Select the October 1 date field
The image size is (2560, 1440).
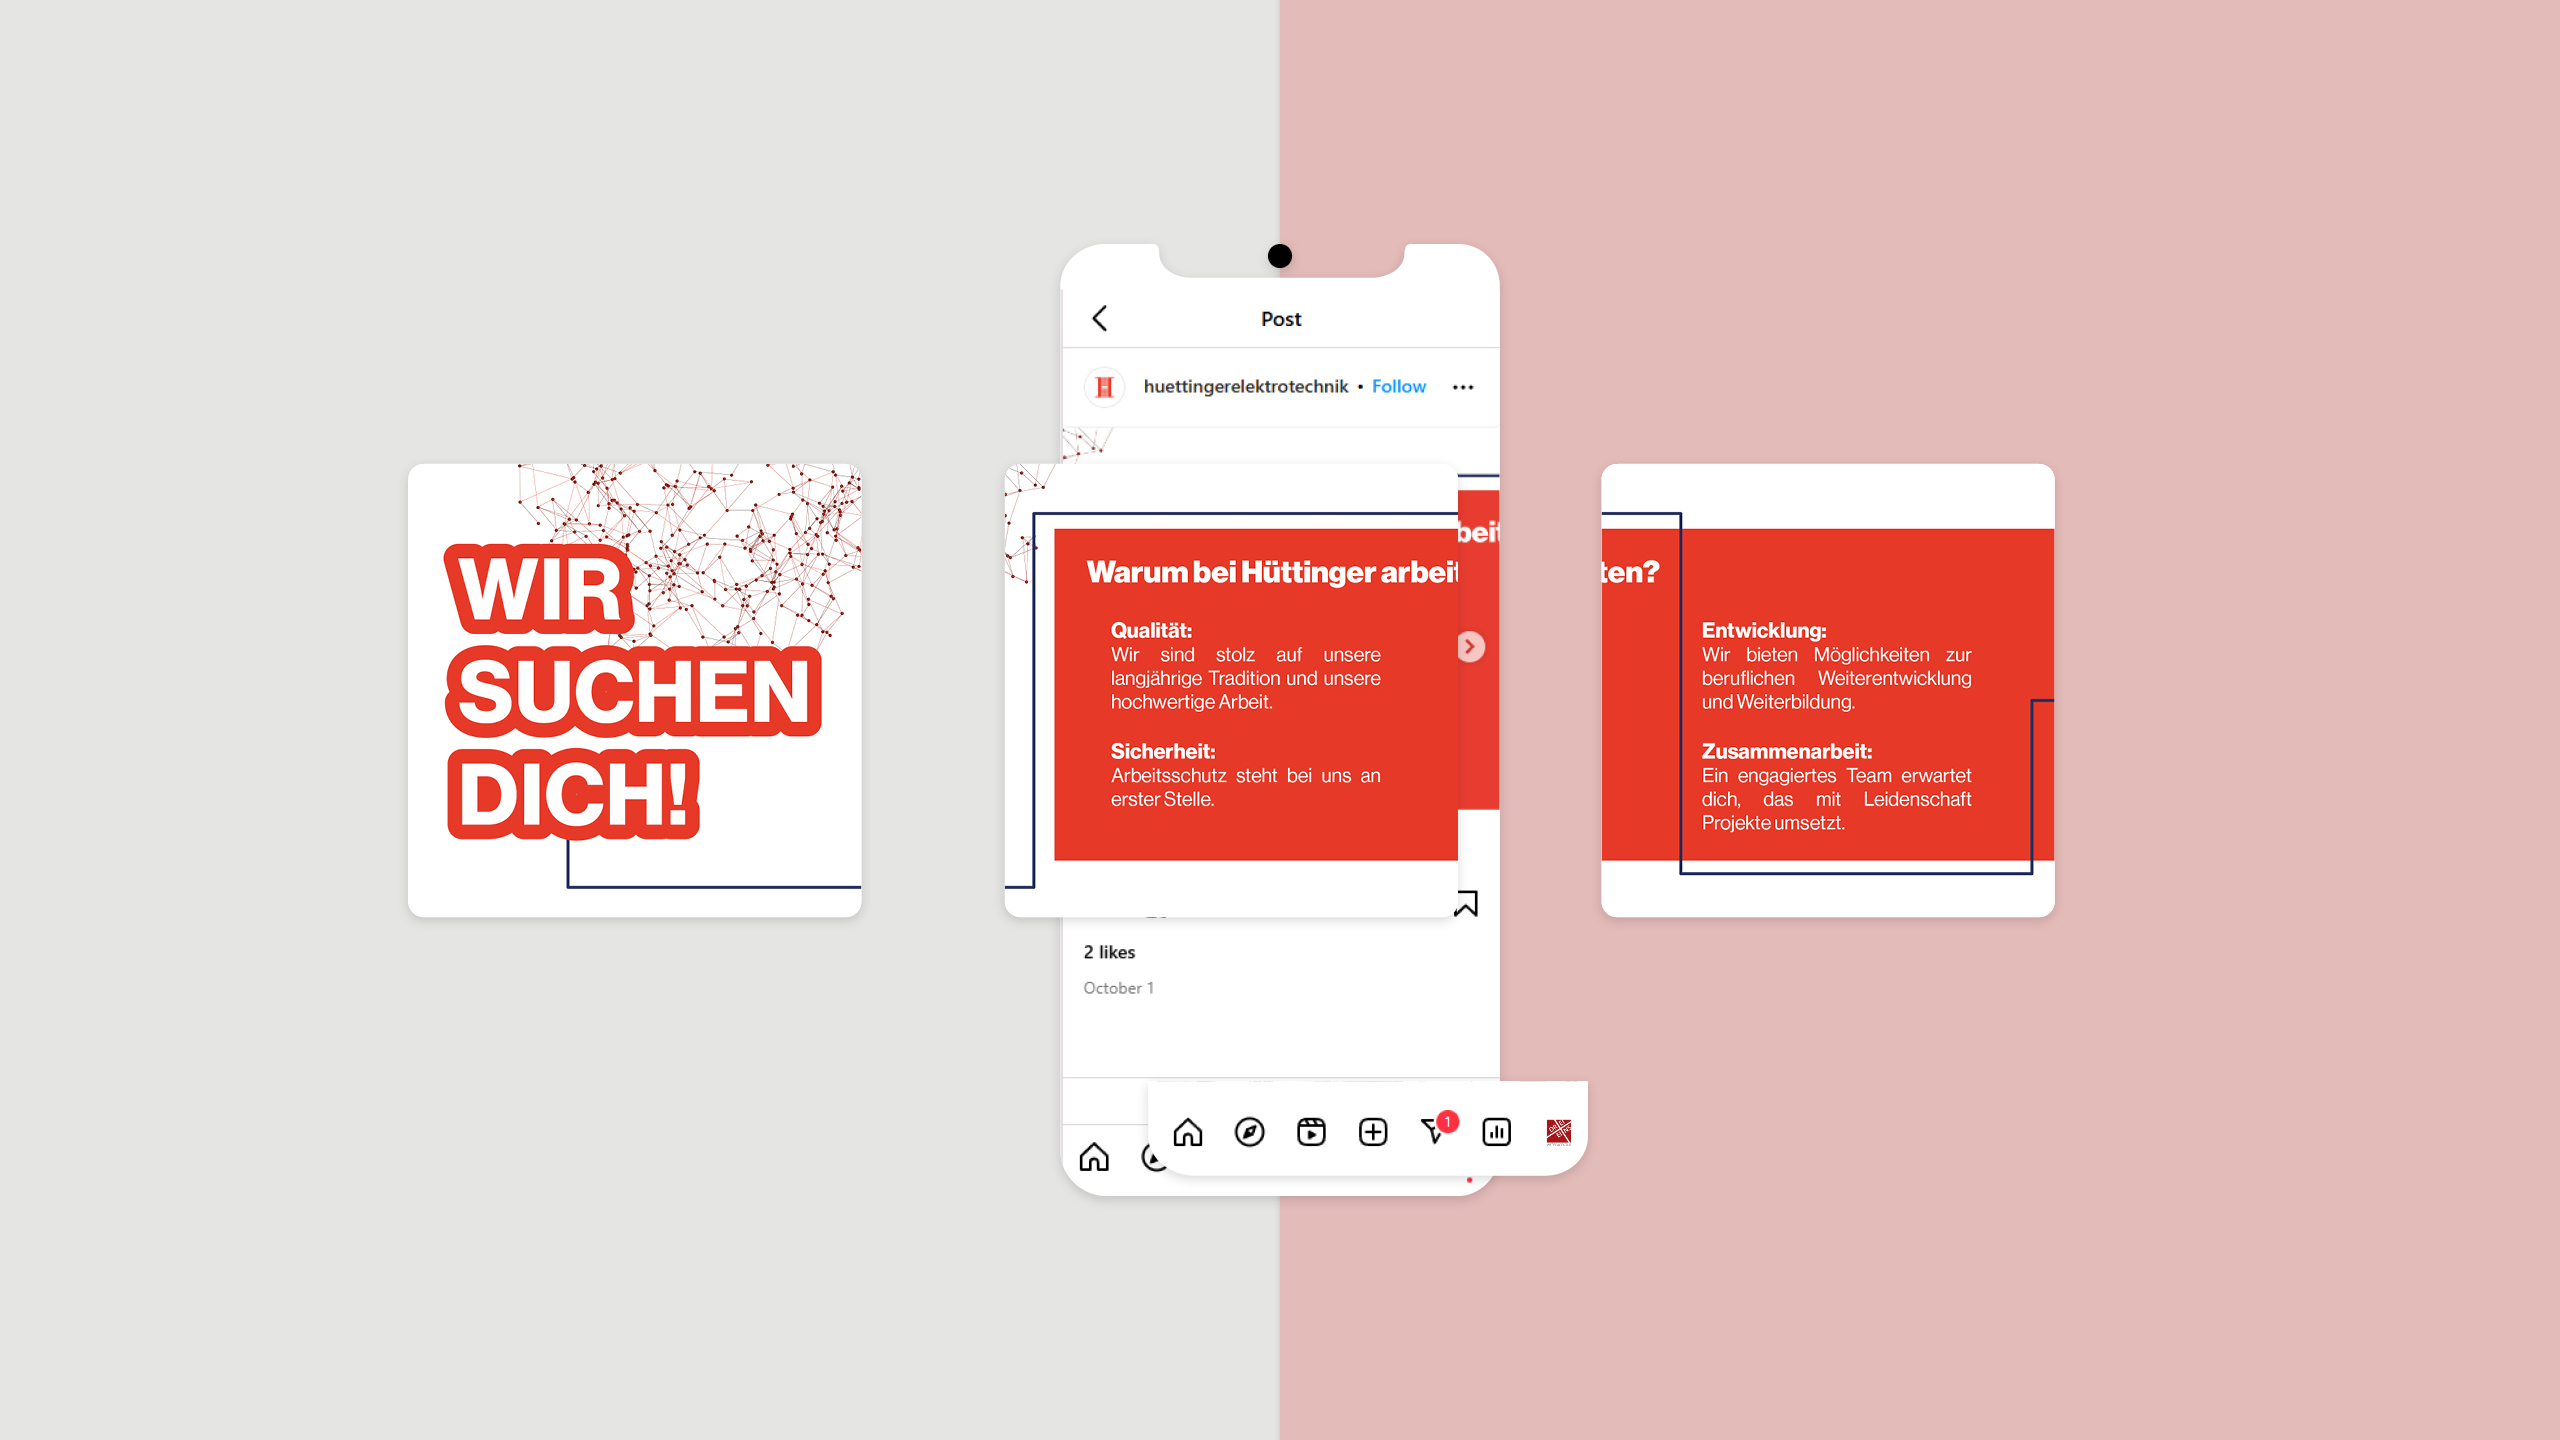pyautogui.click(x=1120, y=988)
